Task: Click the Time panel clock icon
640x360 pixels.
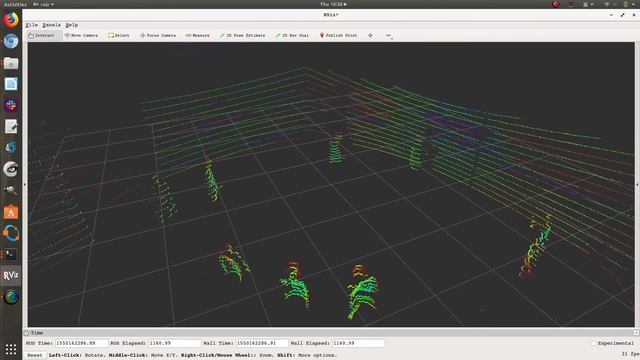Action: (27, 333)
